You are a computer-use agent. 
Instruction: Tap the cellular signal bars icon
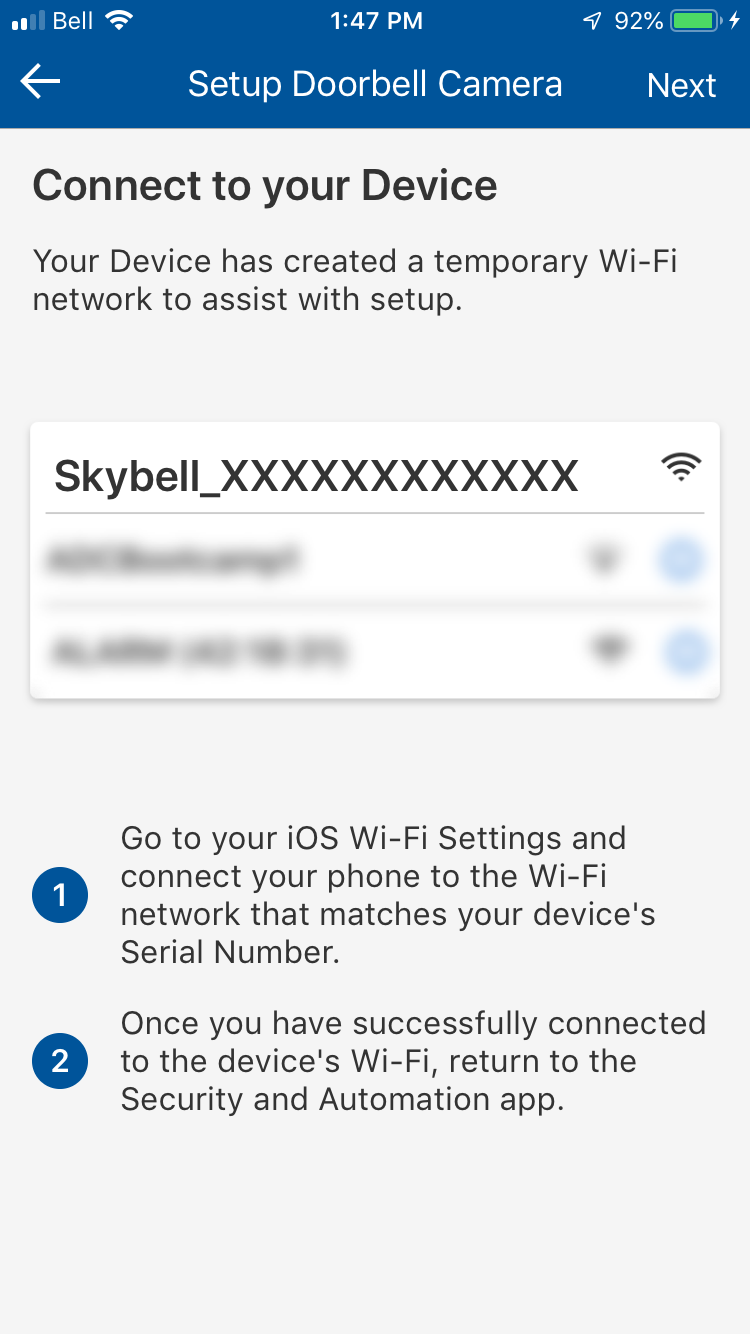click(28, 21)
